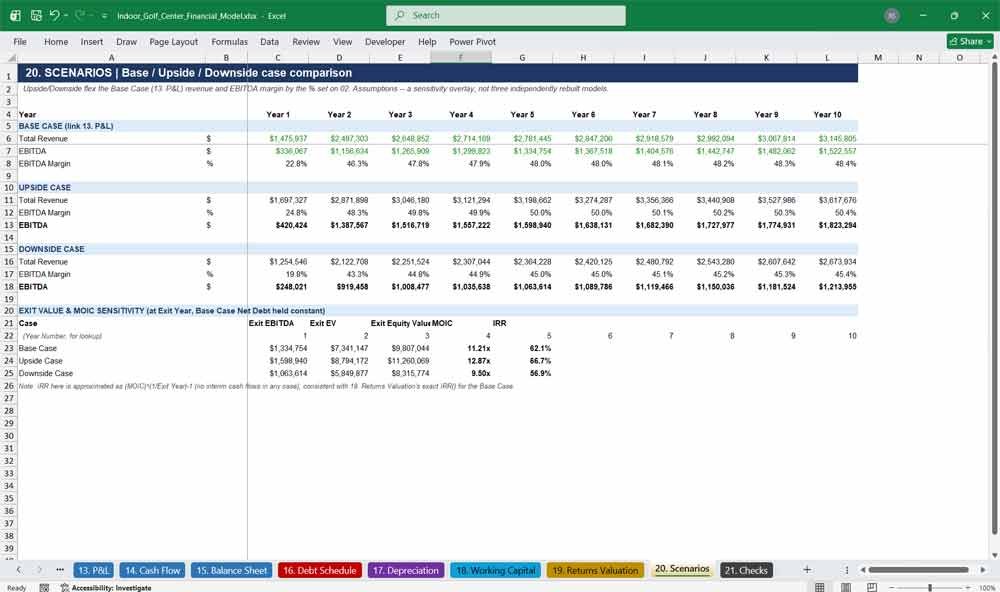Add a new sheet with plus button
Viewport: 1000px width, 592px height.
coord(807,570)
